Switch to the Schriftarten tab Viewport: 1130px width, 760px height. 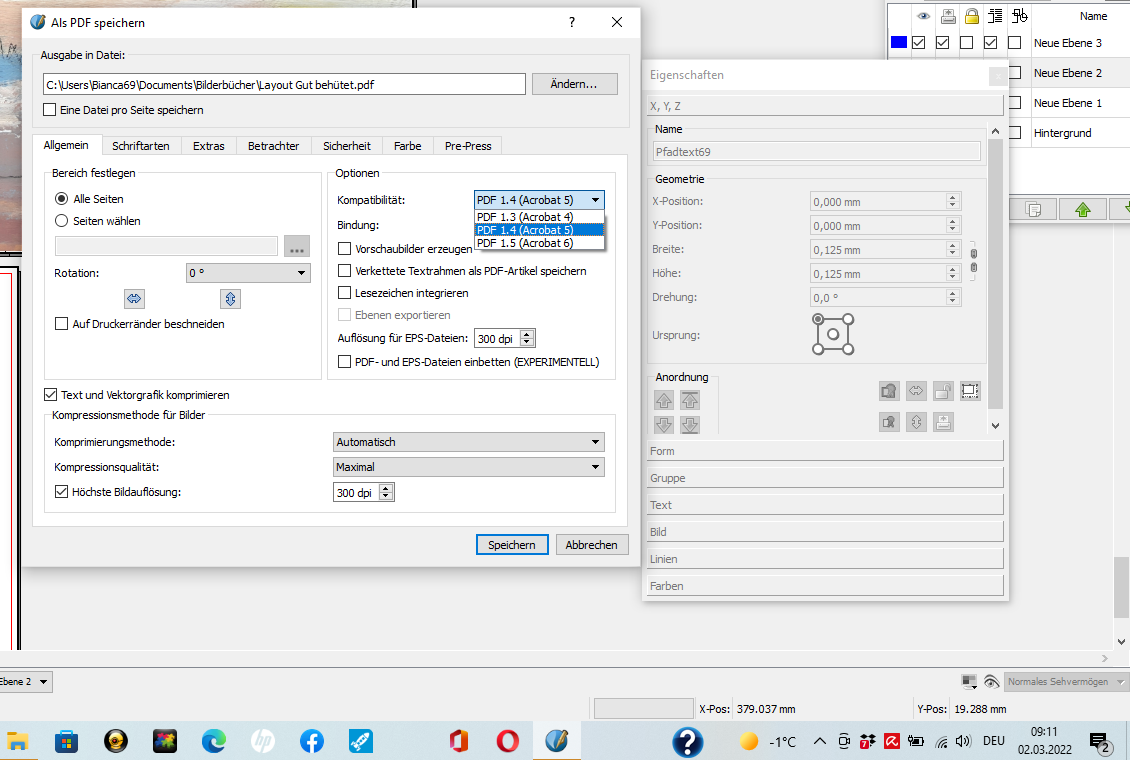pos(141,146)
